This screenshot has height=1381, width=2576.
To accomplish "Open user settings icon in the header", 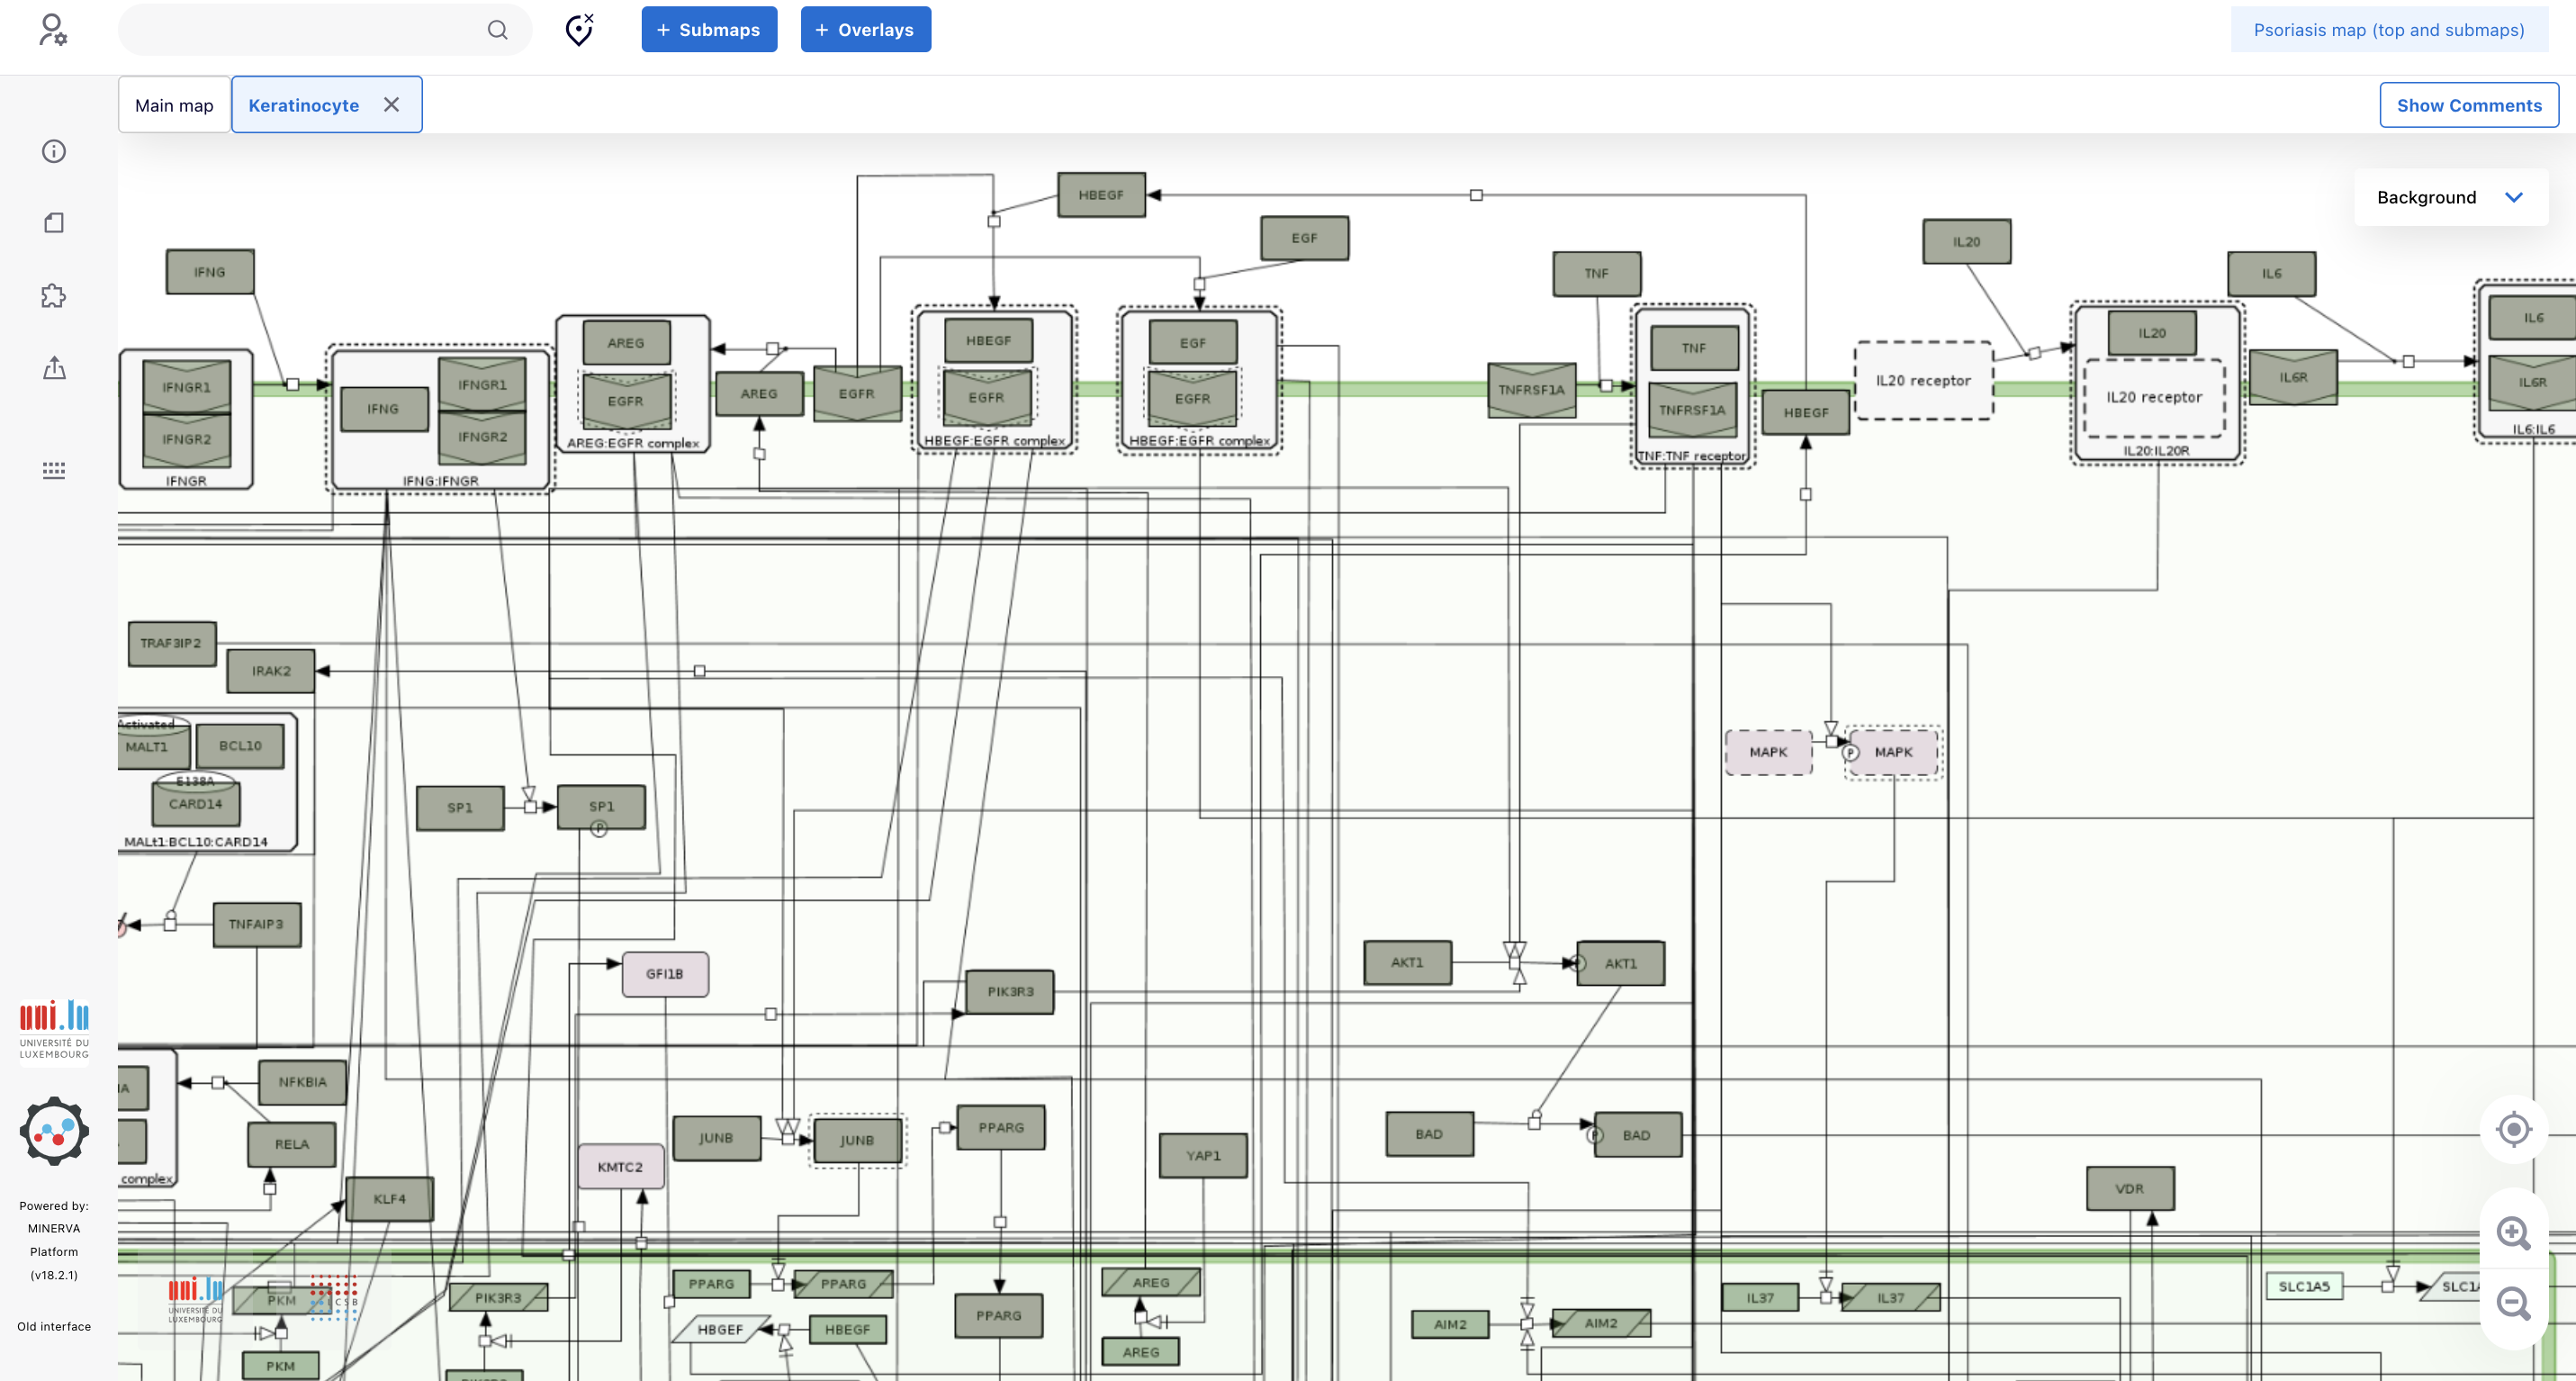I will click(x=53, y=30).
